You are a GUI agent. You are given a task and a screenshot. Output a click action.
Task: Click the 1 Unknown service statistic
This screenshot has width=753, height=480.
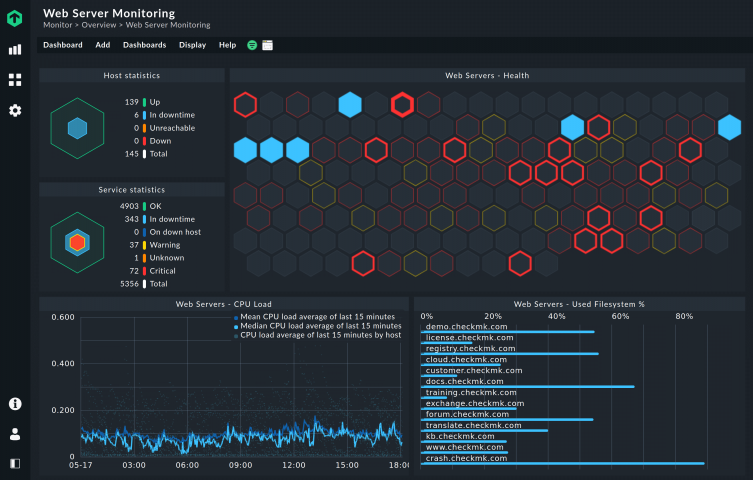point(159,258)
